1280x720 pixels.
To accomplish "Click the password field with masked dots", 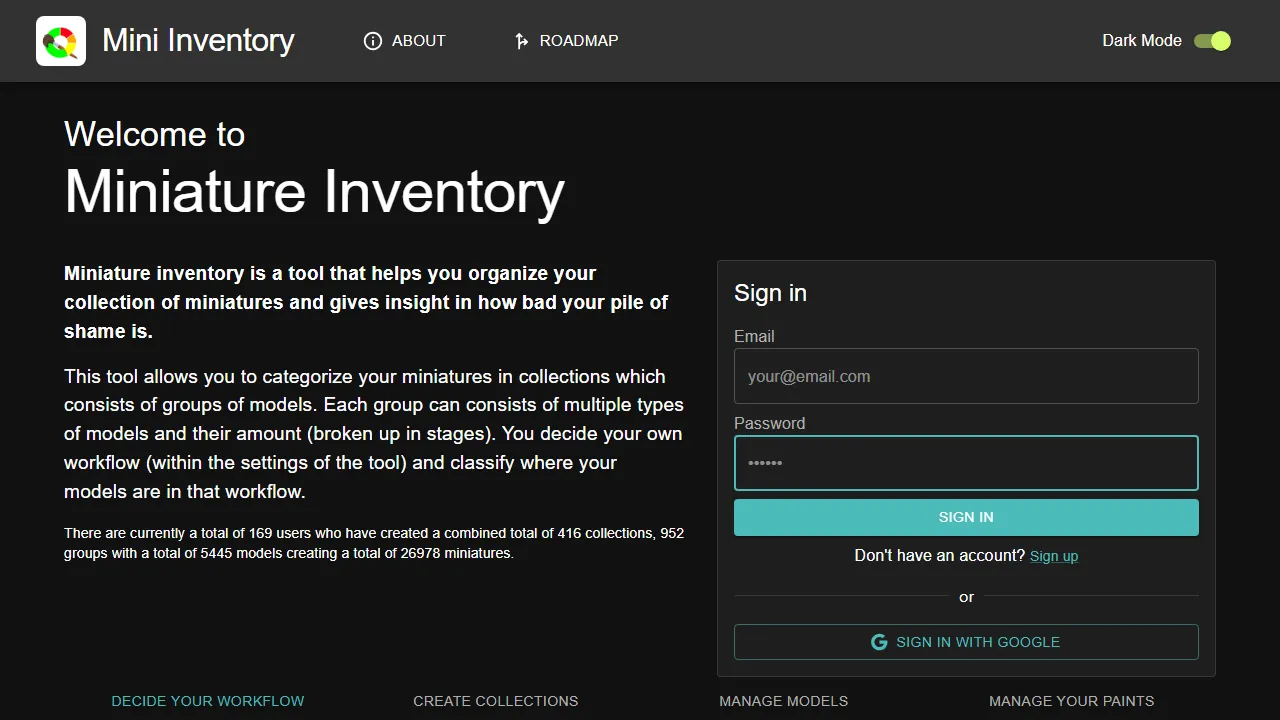I will pyautogui.click(x=966, y=462).
